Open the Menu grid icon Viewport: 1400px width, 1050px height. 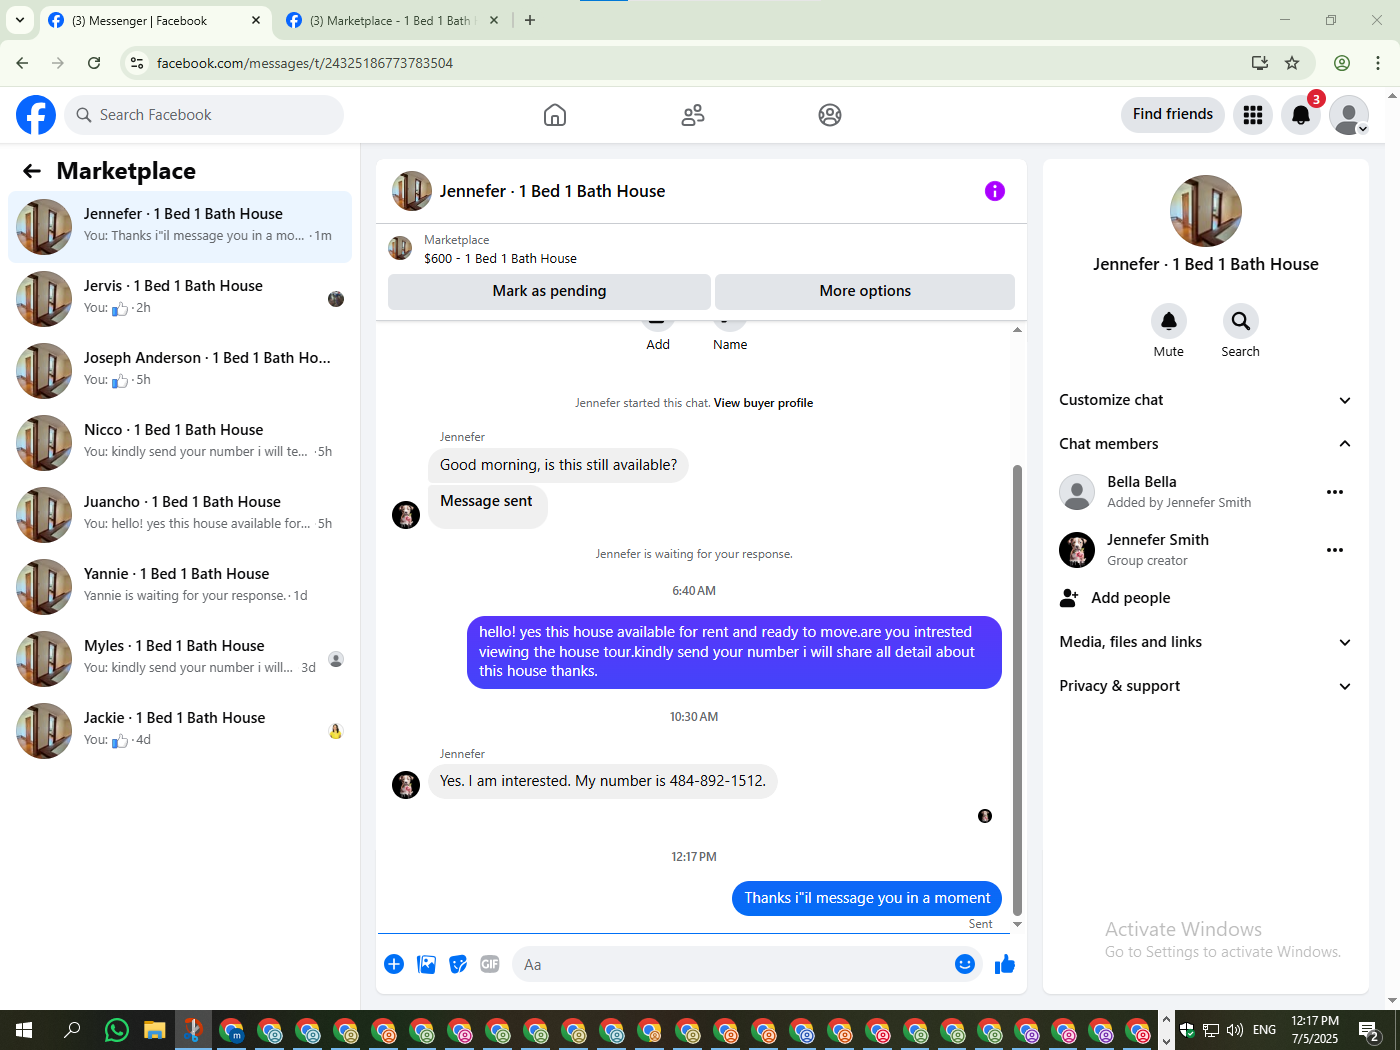click(x=1253, y=115)
